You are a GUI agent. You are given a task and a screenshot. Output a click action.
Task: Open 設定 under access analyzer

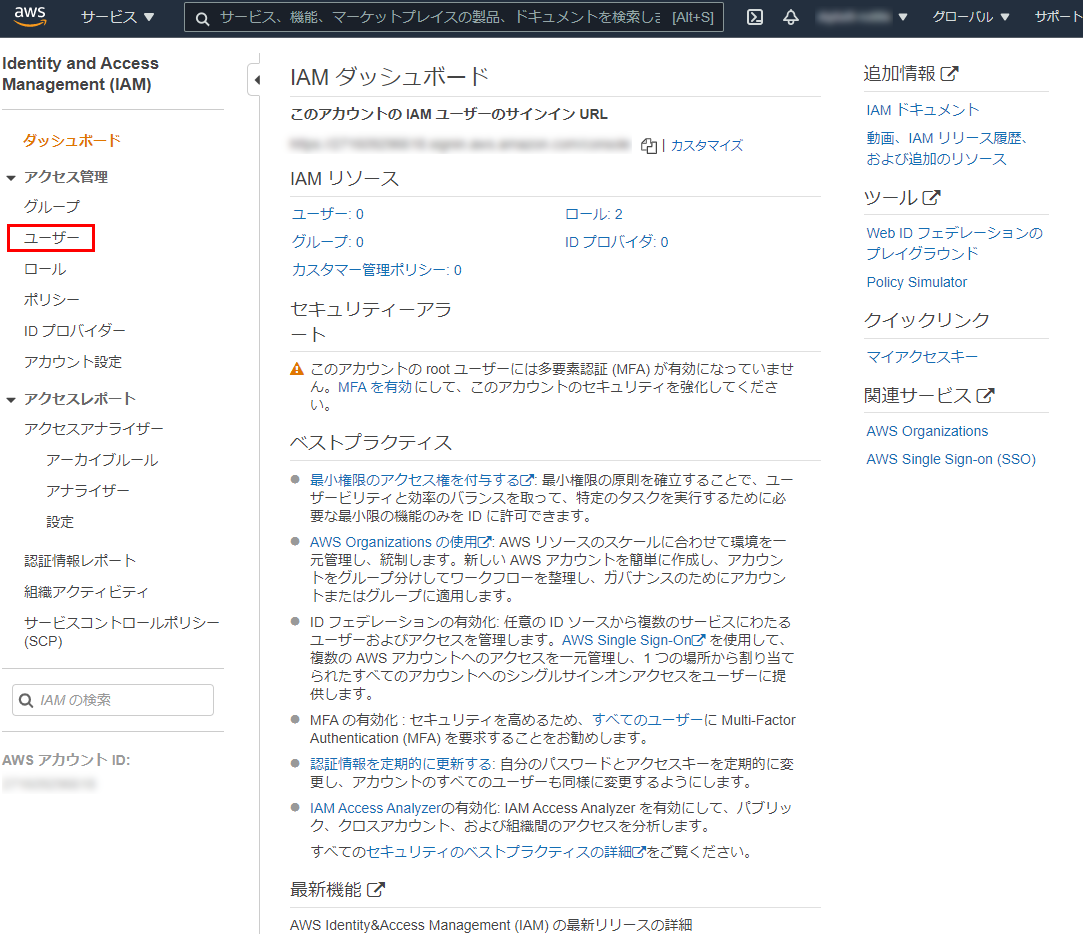(x=59, y=522)
